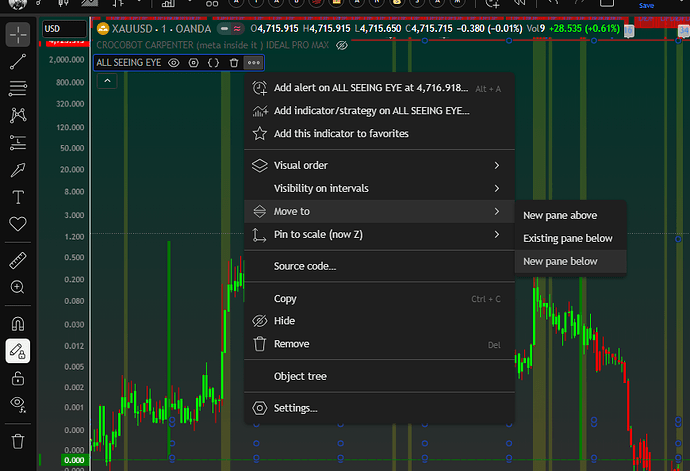Expand the Visual order submenu

[x=379, y=166]
